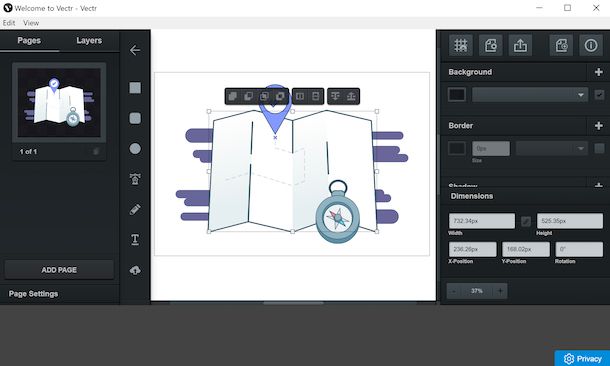Toggle the Background fill checkbox
This screenshot has width=610, height=366.
599,95
